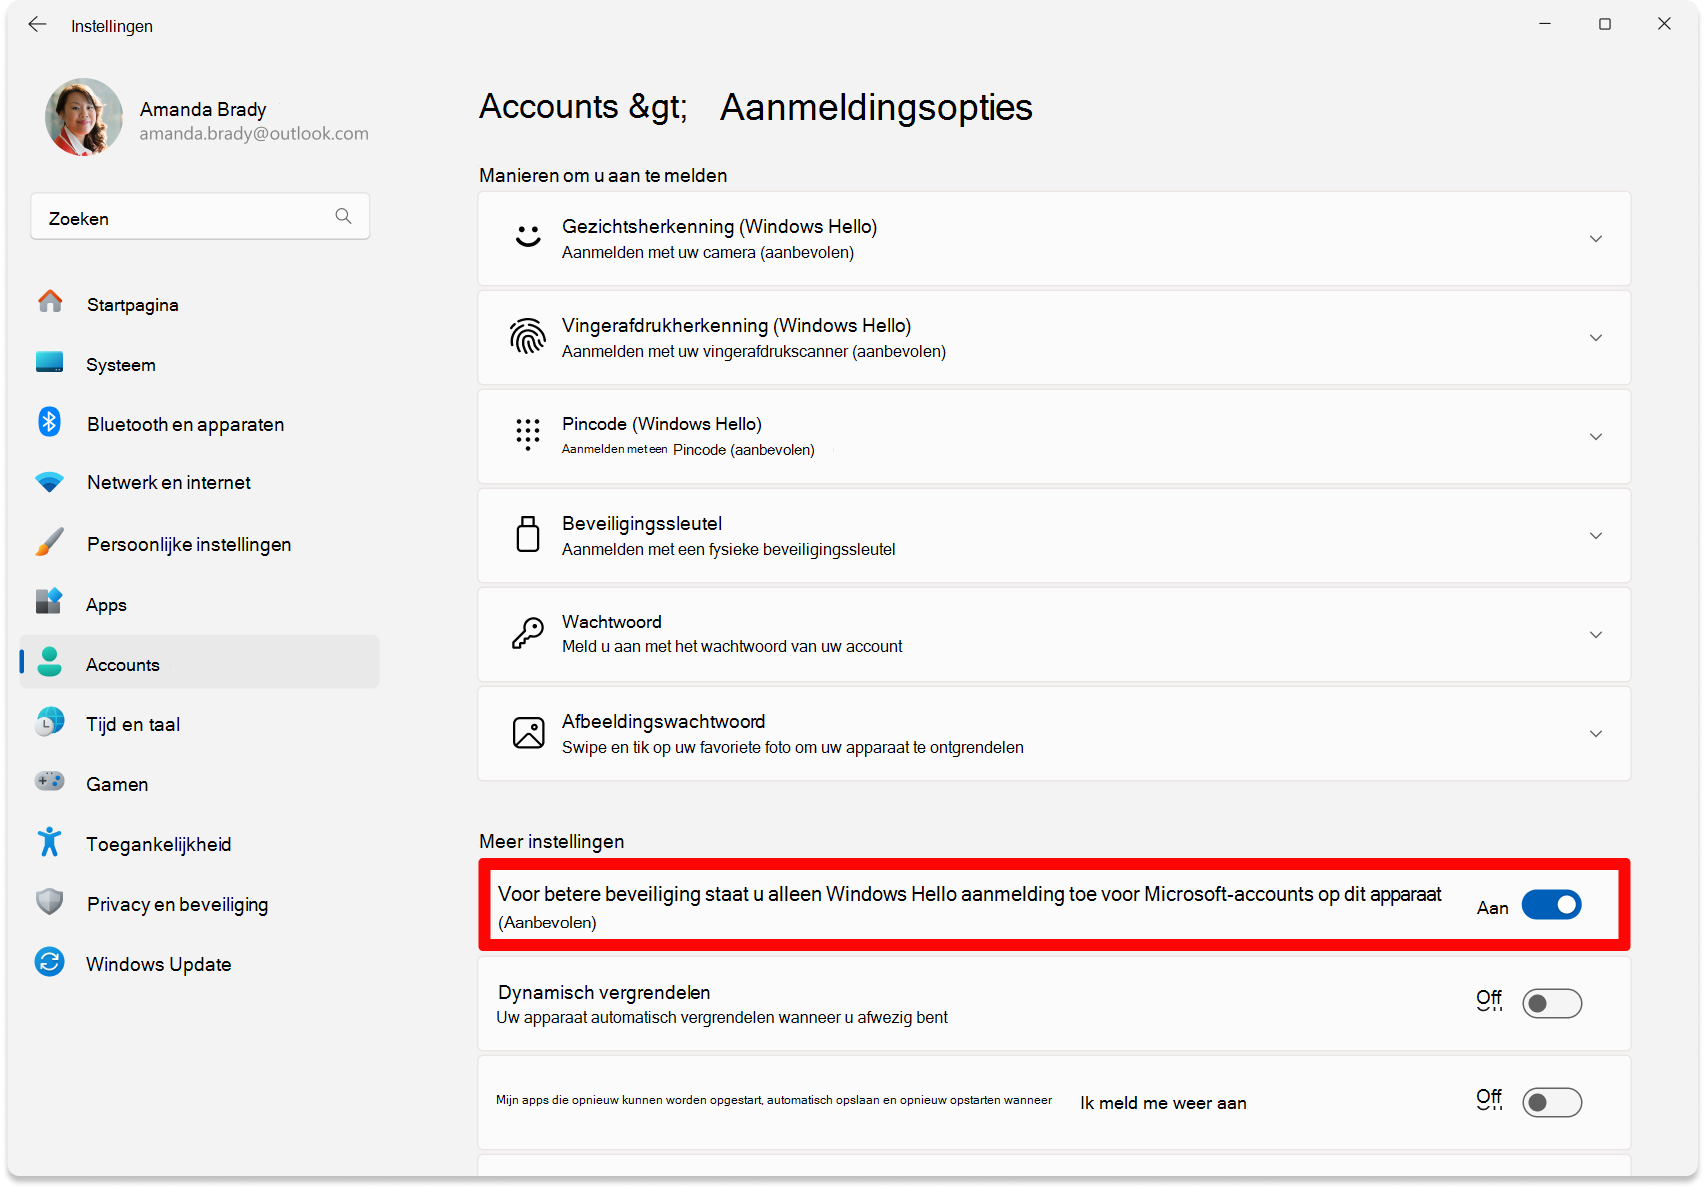
Task: Expand the Beveiligingssleutel chevron
Action: tap(1596, 536)
